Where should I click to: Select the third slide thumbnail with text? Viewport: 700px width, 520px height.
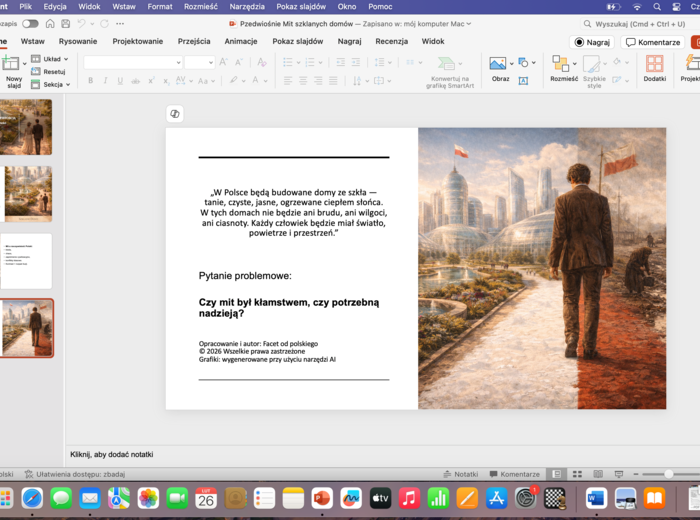coord(27,261)
